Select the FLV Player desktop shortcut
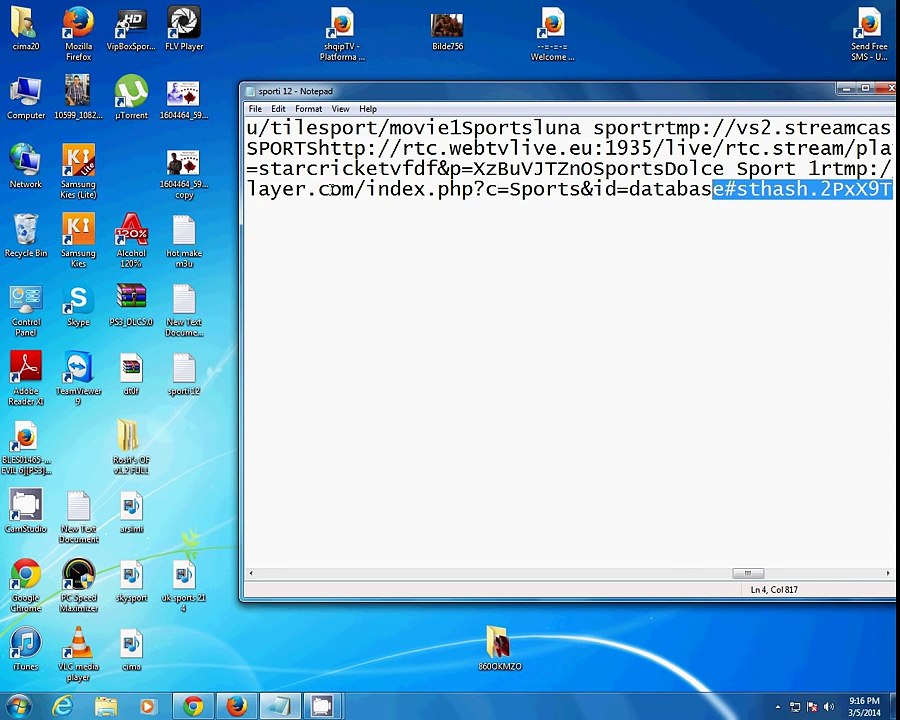The width and height of the screenshot is (900, 720). pyautogui.click(x=184, y=27)
